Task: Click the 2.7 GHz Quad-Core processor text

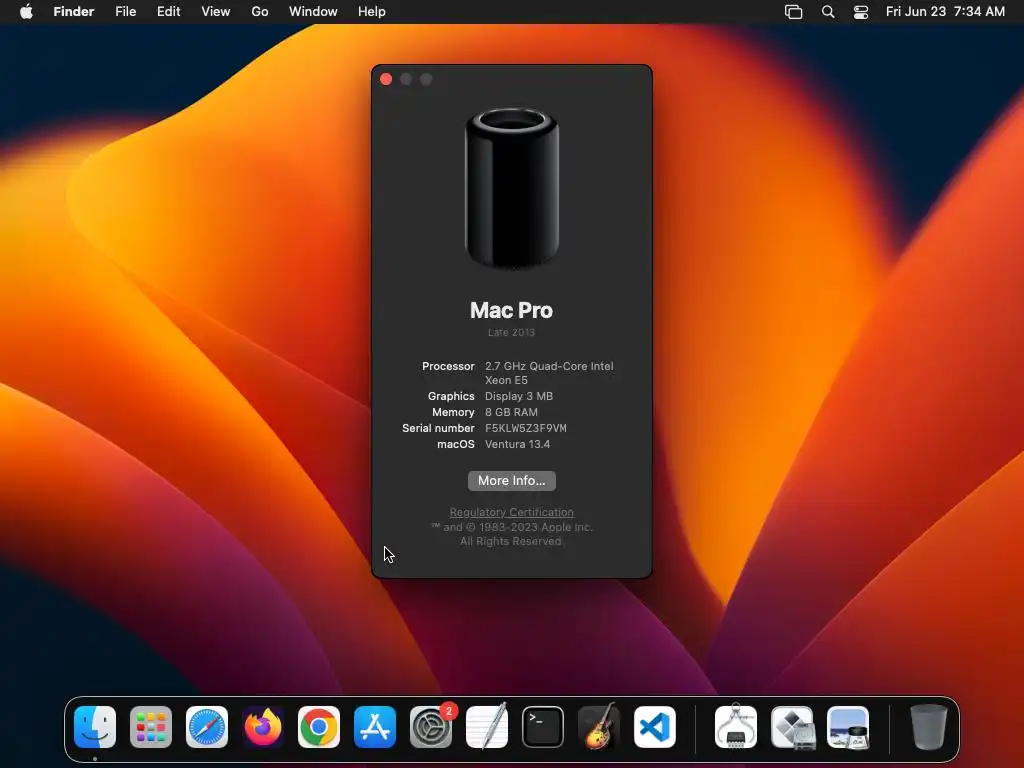Action: tap(549, 373)
